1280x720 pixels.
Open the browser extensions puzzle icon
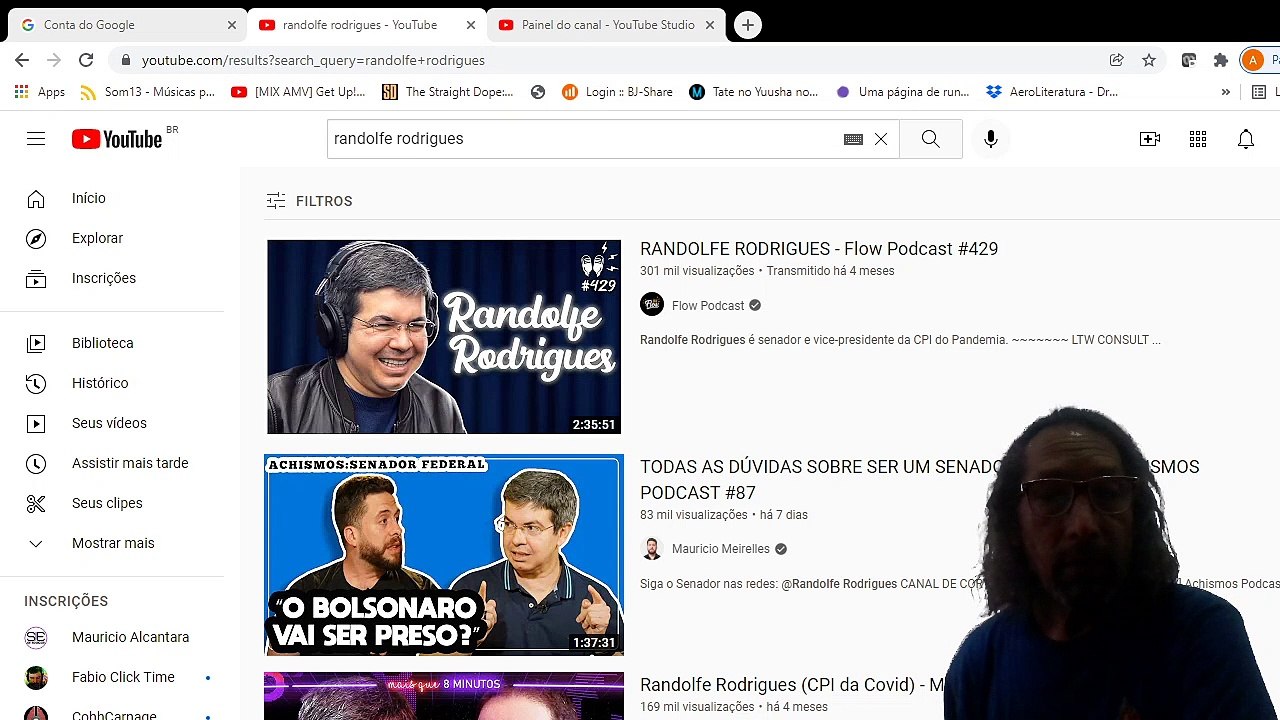[1221, 60]
